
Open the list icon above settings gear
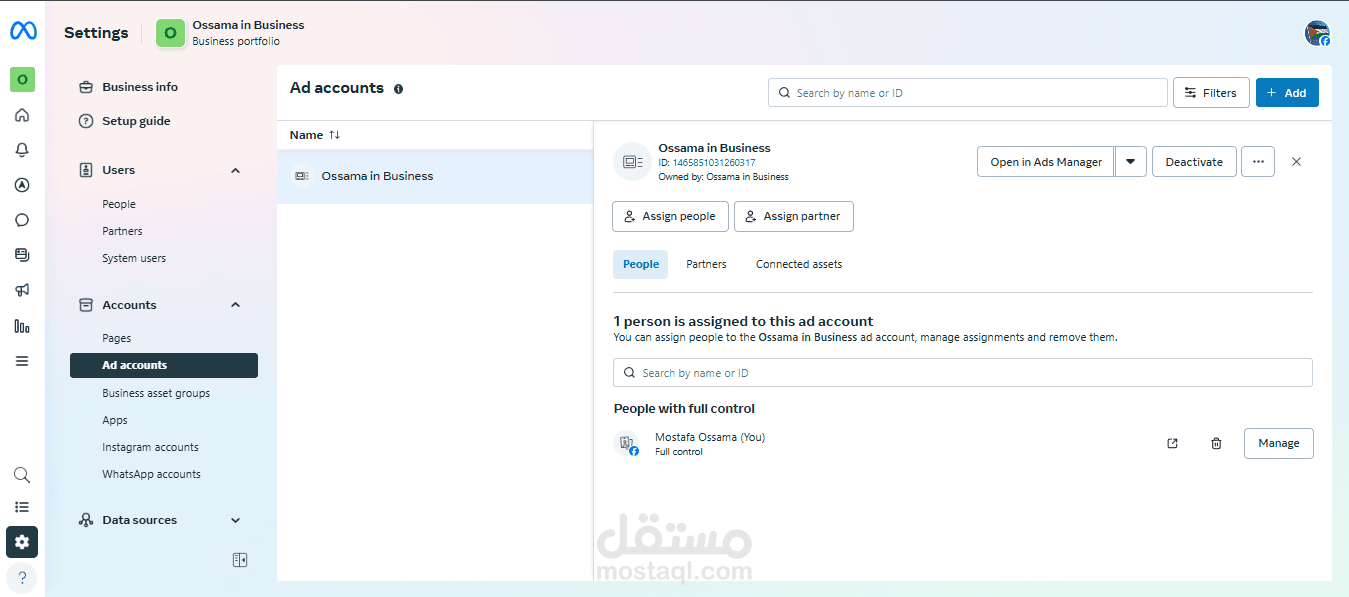click(x=22, y=507)
